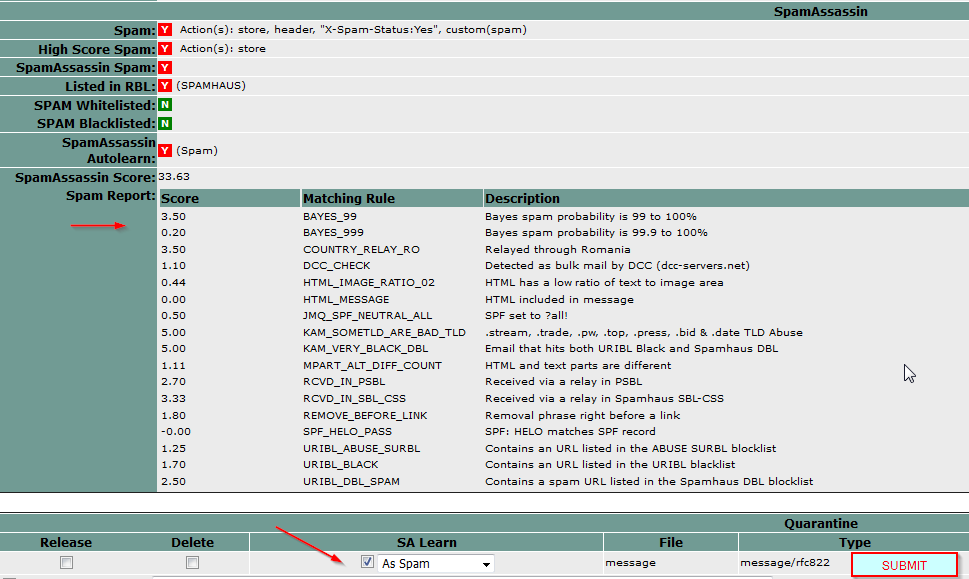Tick the Delete checkbox
Image resolution: width=969 pixels, height=579 pixels.
[192, 563]
